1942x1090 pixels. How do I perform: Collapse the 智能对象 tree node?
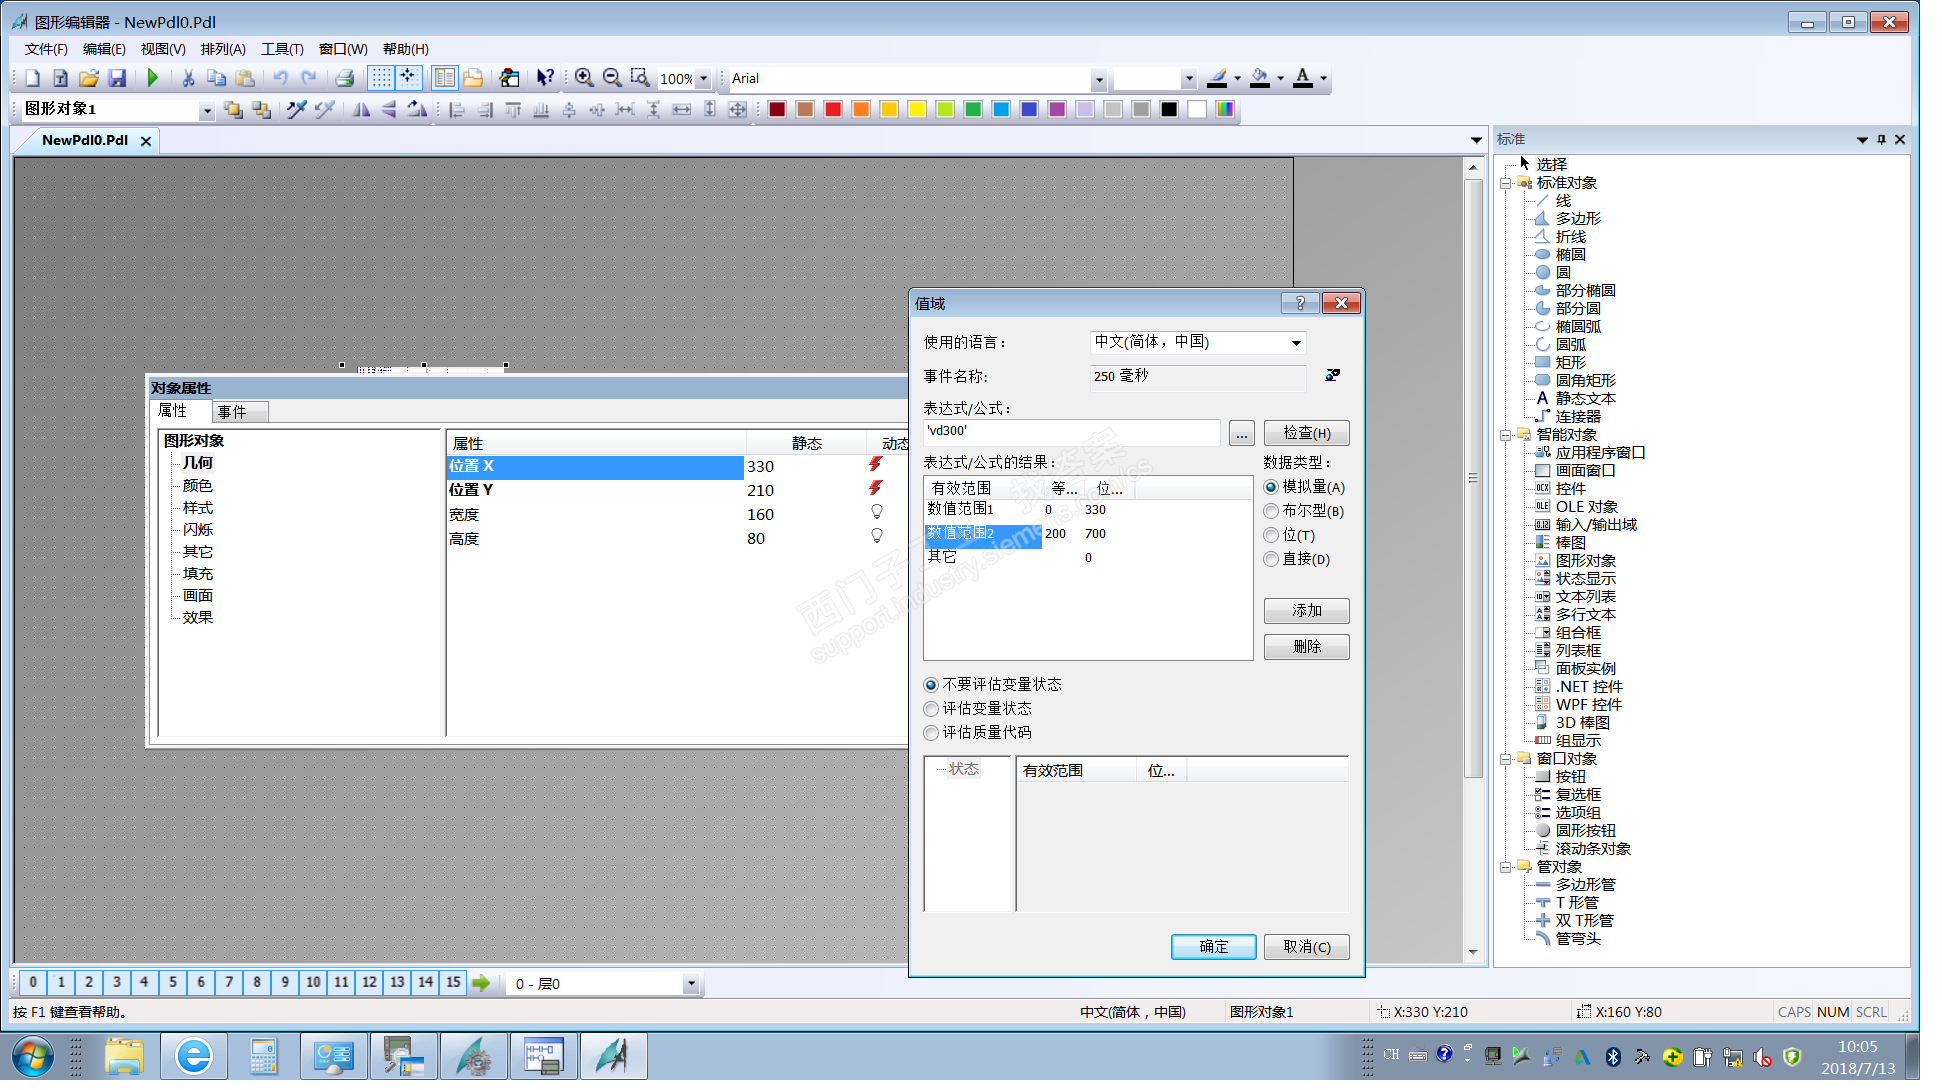1505,435
